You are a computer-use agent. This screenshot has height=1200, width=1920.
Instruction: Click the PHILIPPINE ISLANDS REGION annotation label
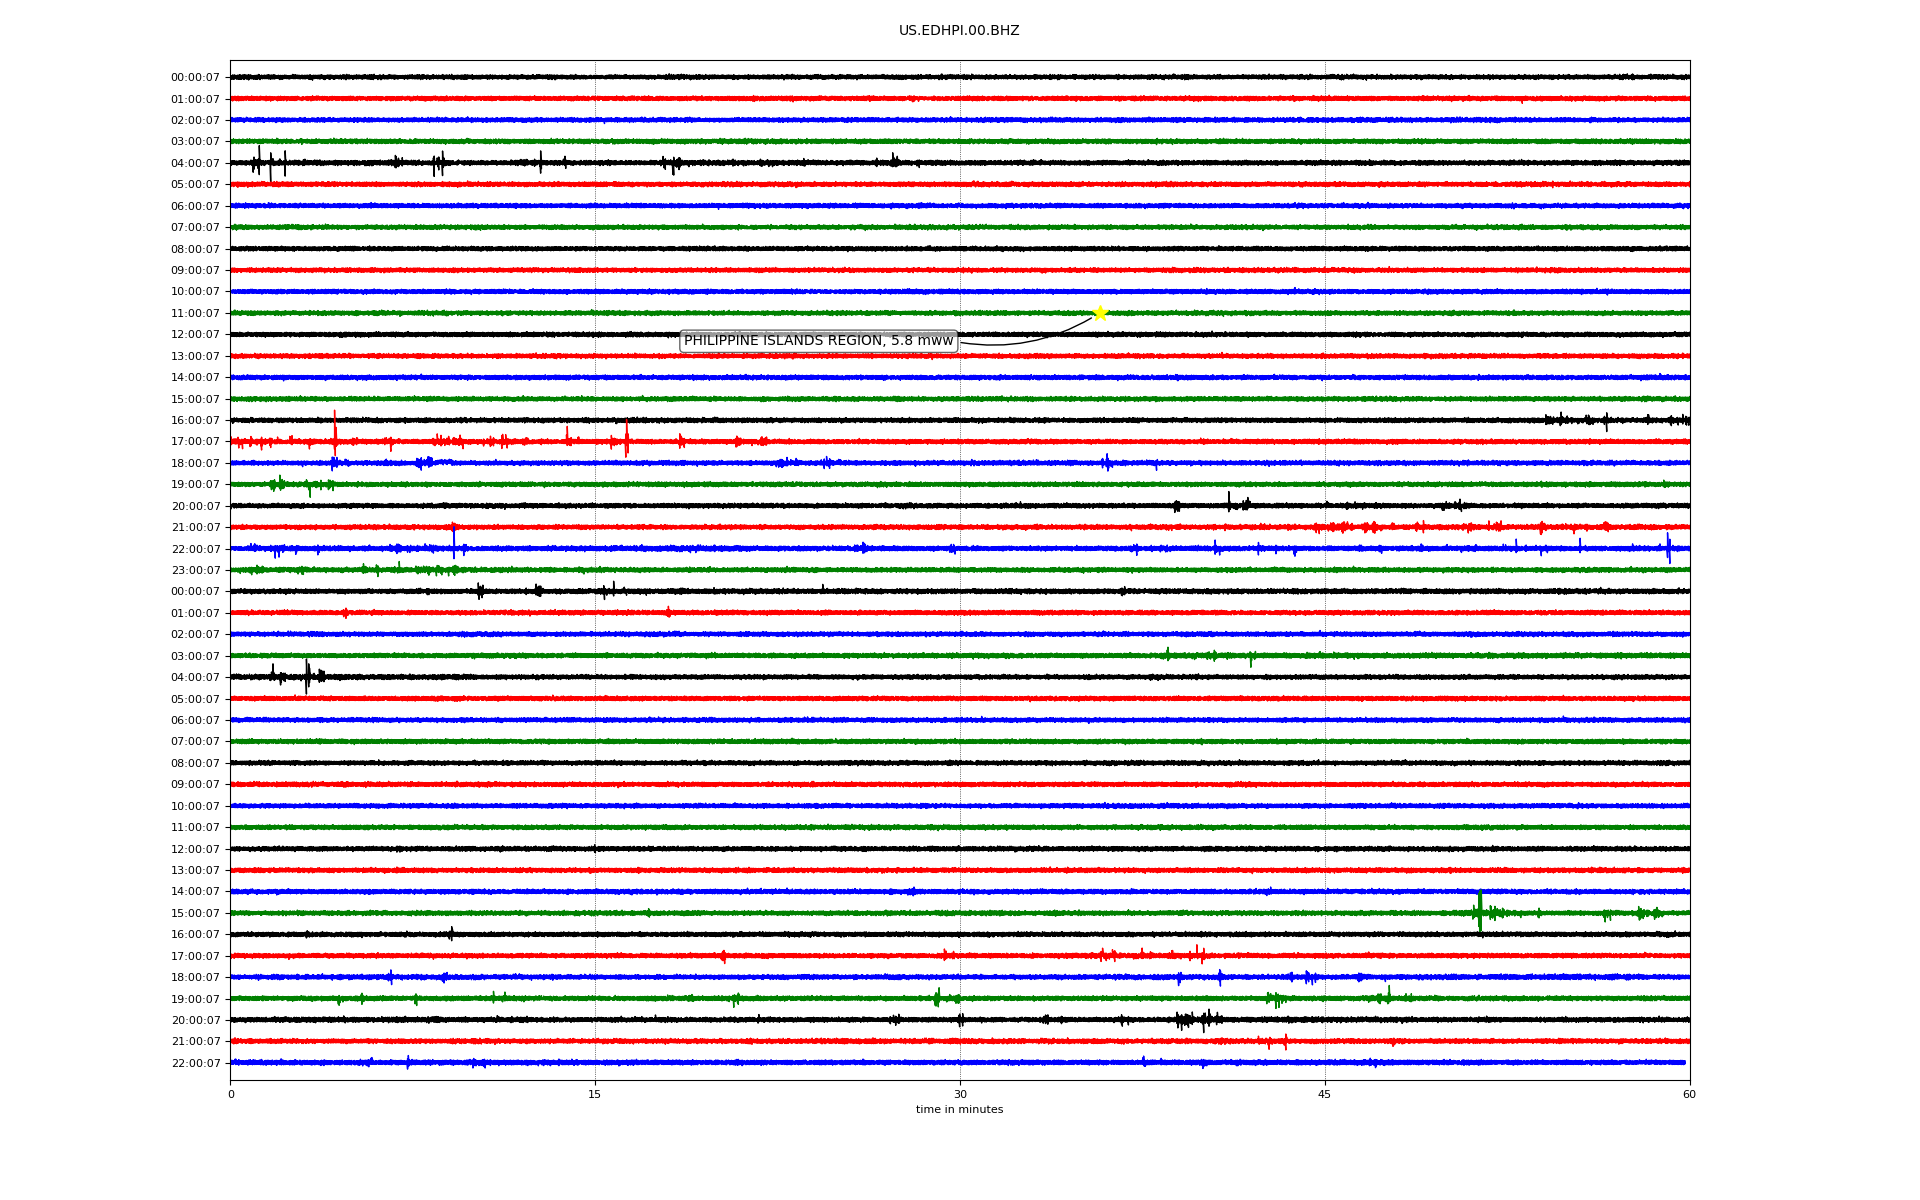pos(818,341)
